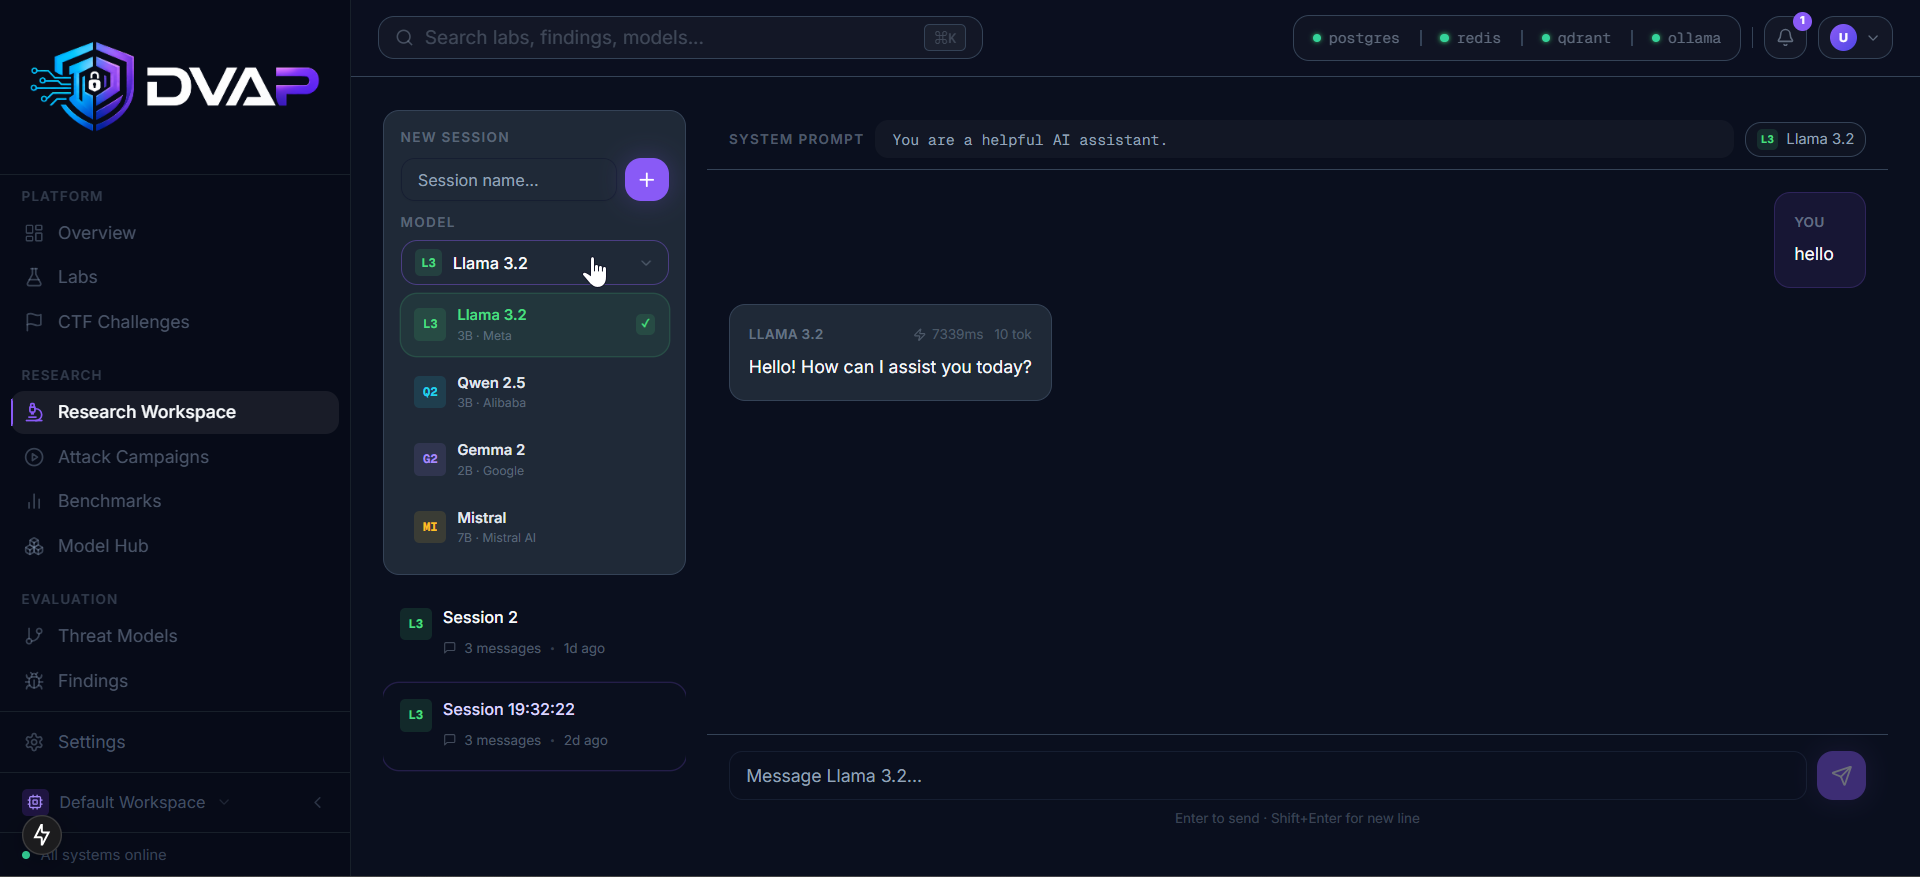Click the user avatar U icon
1920x877 pixels.
(1843, 38)
